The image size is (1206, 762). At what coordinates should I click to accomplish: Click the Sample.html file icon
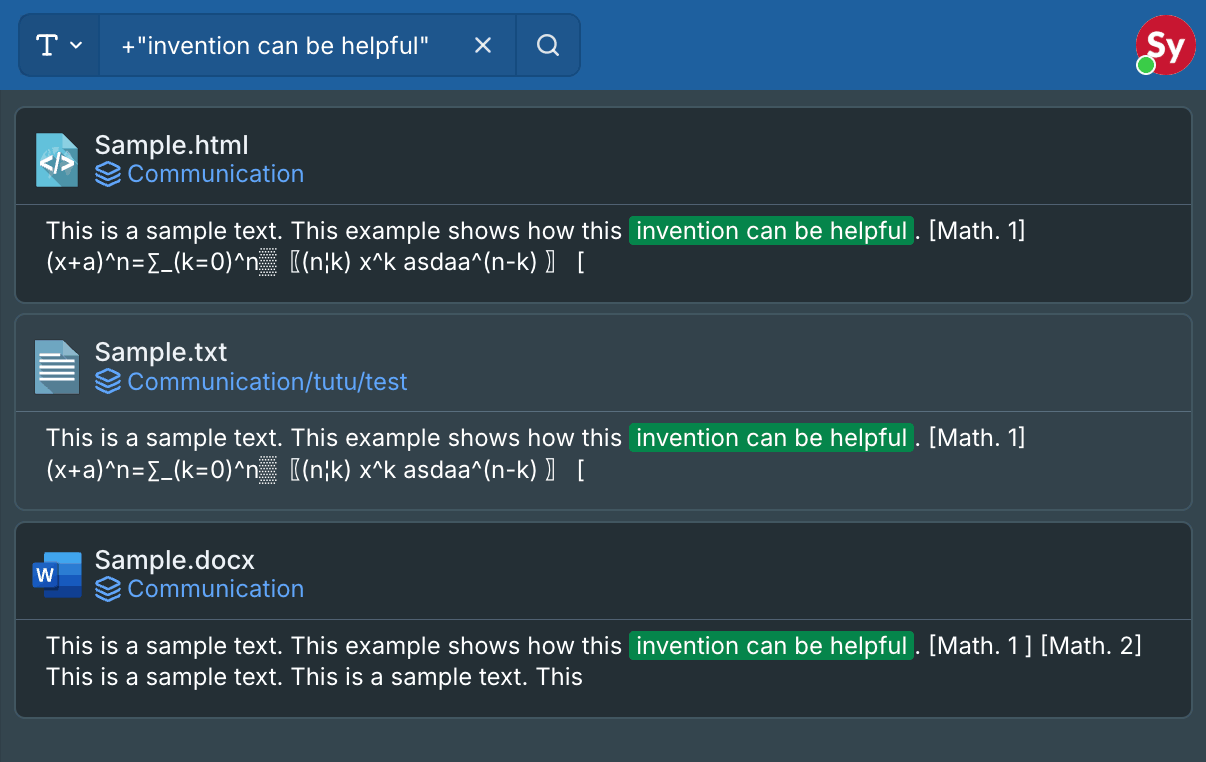(57, 160)
